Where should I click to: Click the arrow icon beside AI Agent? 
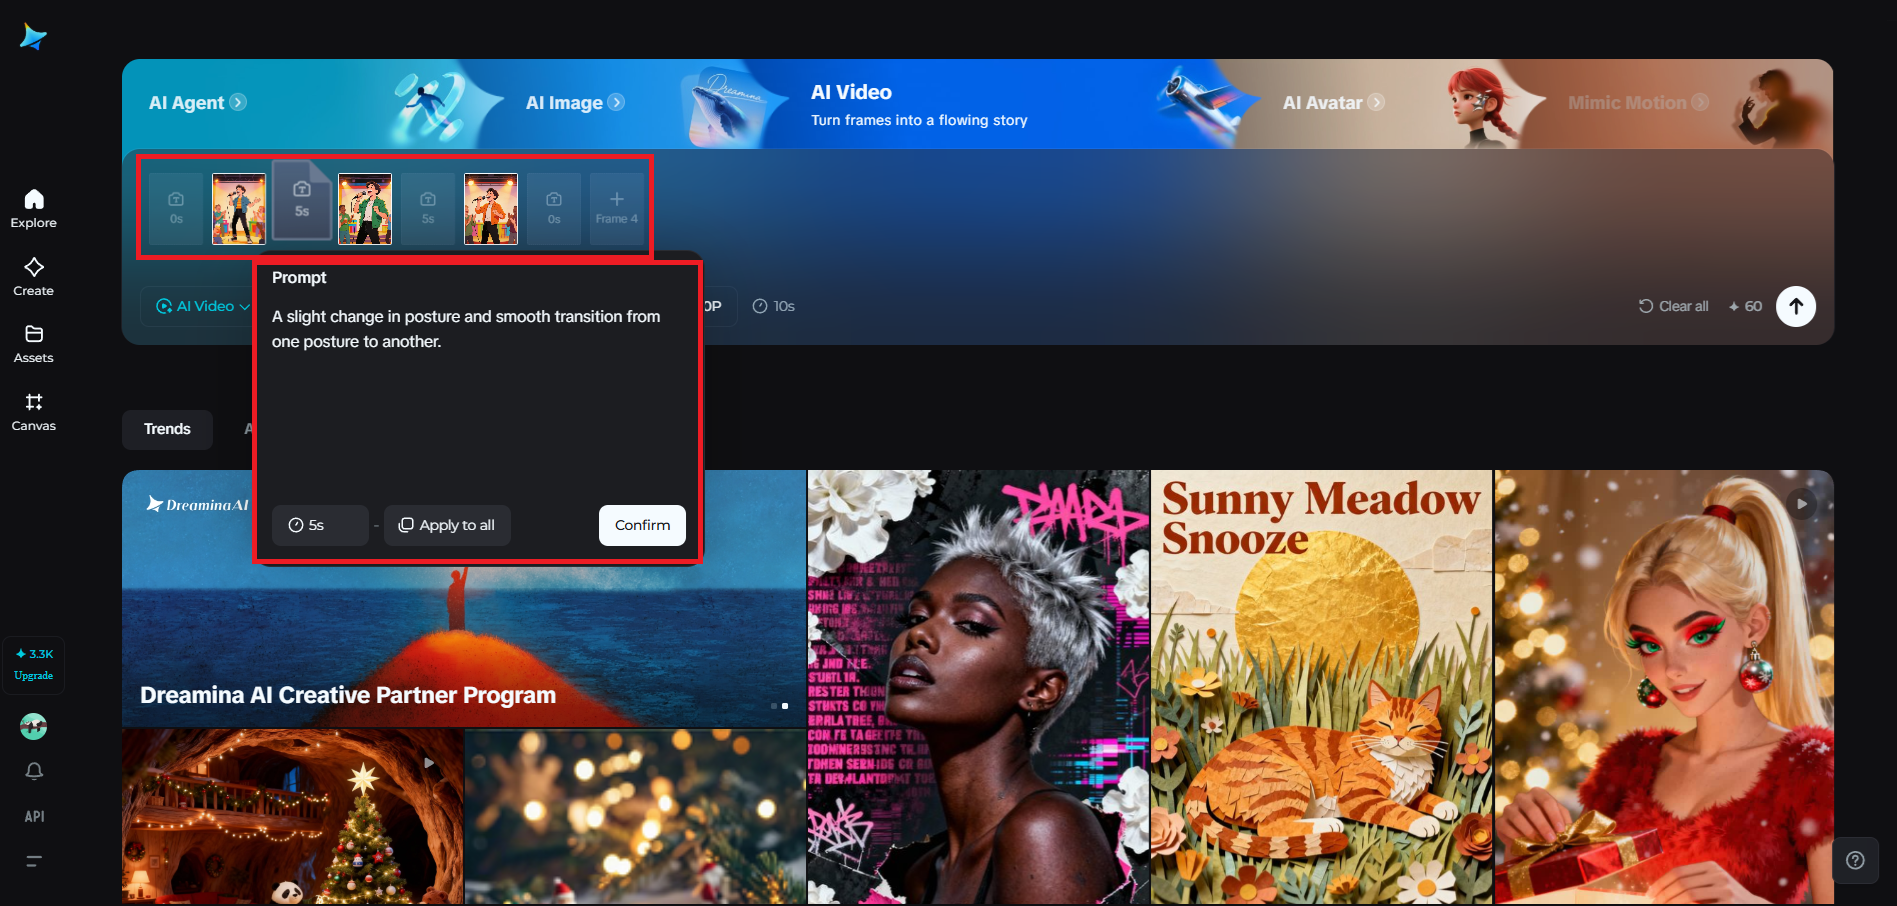(x=238, y=102)
